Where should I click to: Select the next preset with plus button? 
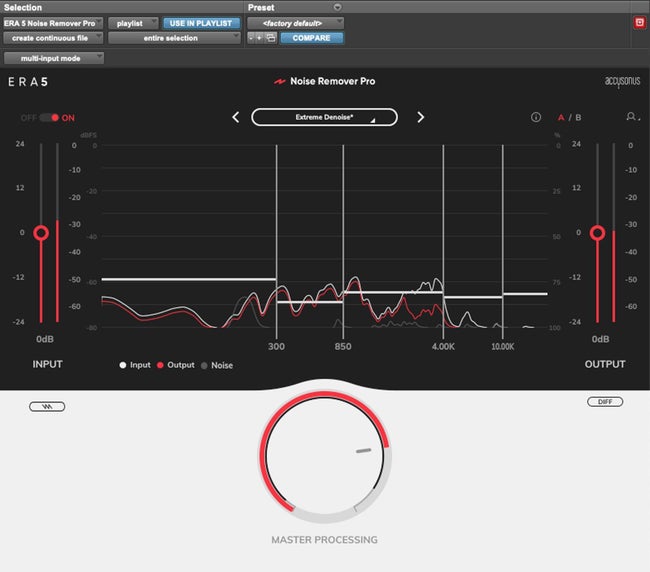click(259, 38)
